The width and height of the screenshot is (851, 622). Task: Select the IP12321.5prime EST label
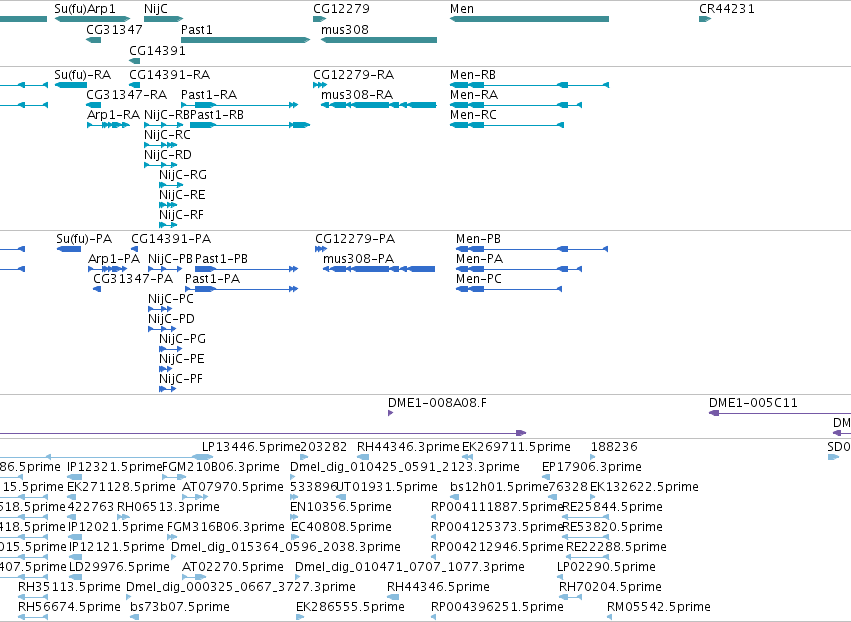pos(115,467)
